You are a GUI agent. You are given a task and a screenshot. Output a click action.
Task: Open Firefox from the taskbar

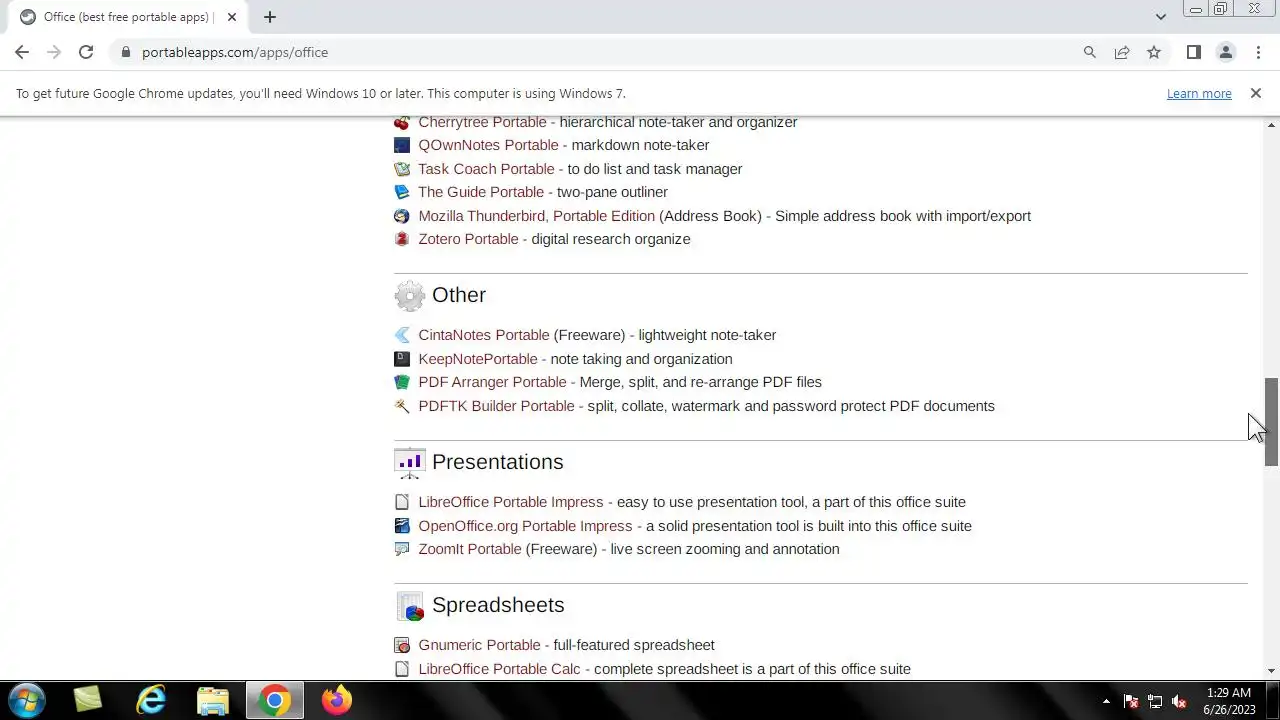(337, 700)
